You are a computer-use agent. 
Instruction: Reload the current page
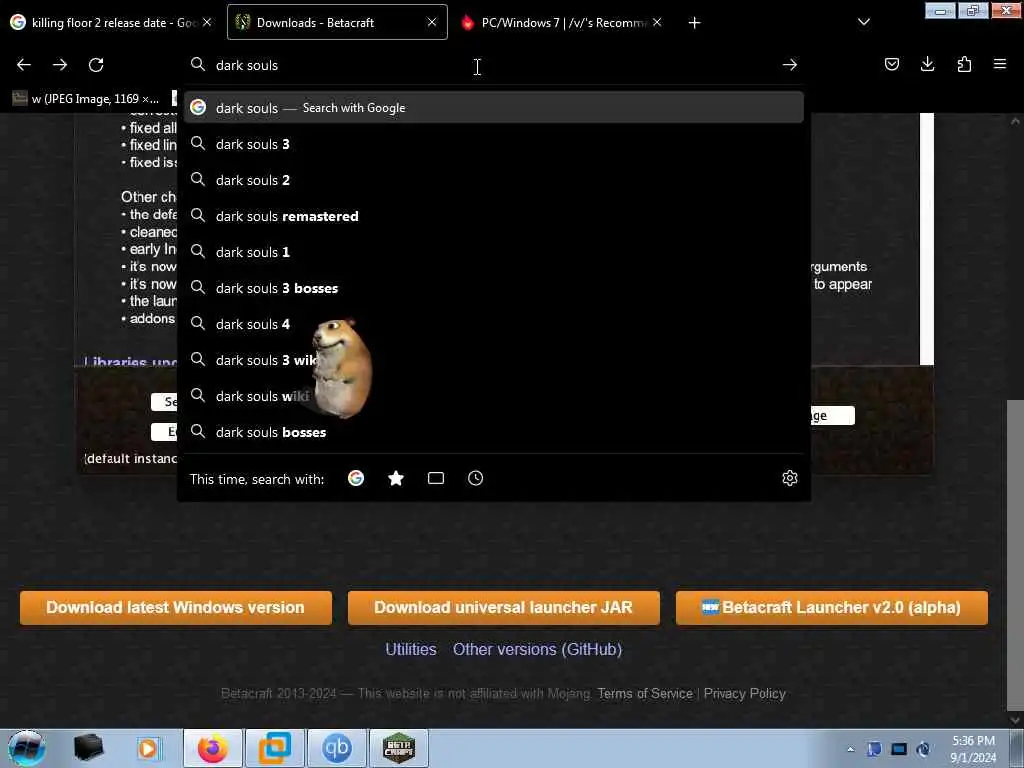pyautogui.click(x=96, y=65)
